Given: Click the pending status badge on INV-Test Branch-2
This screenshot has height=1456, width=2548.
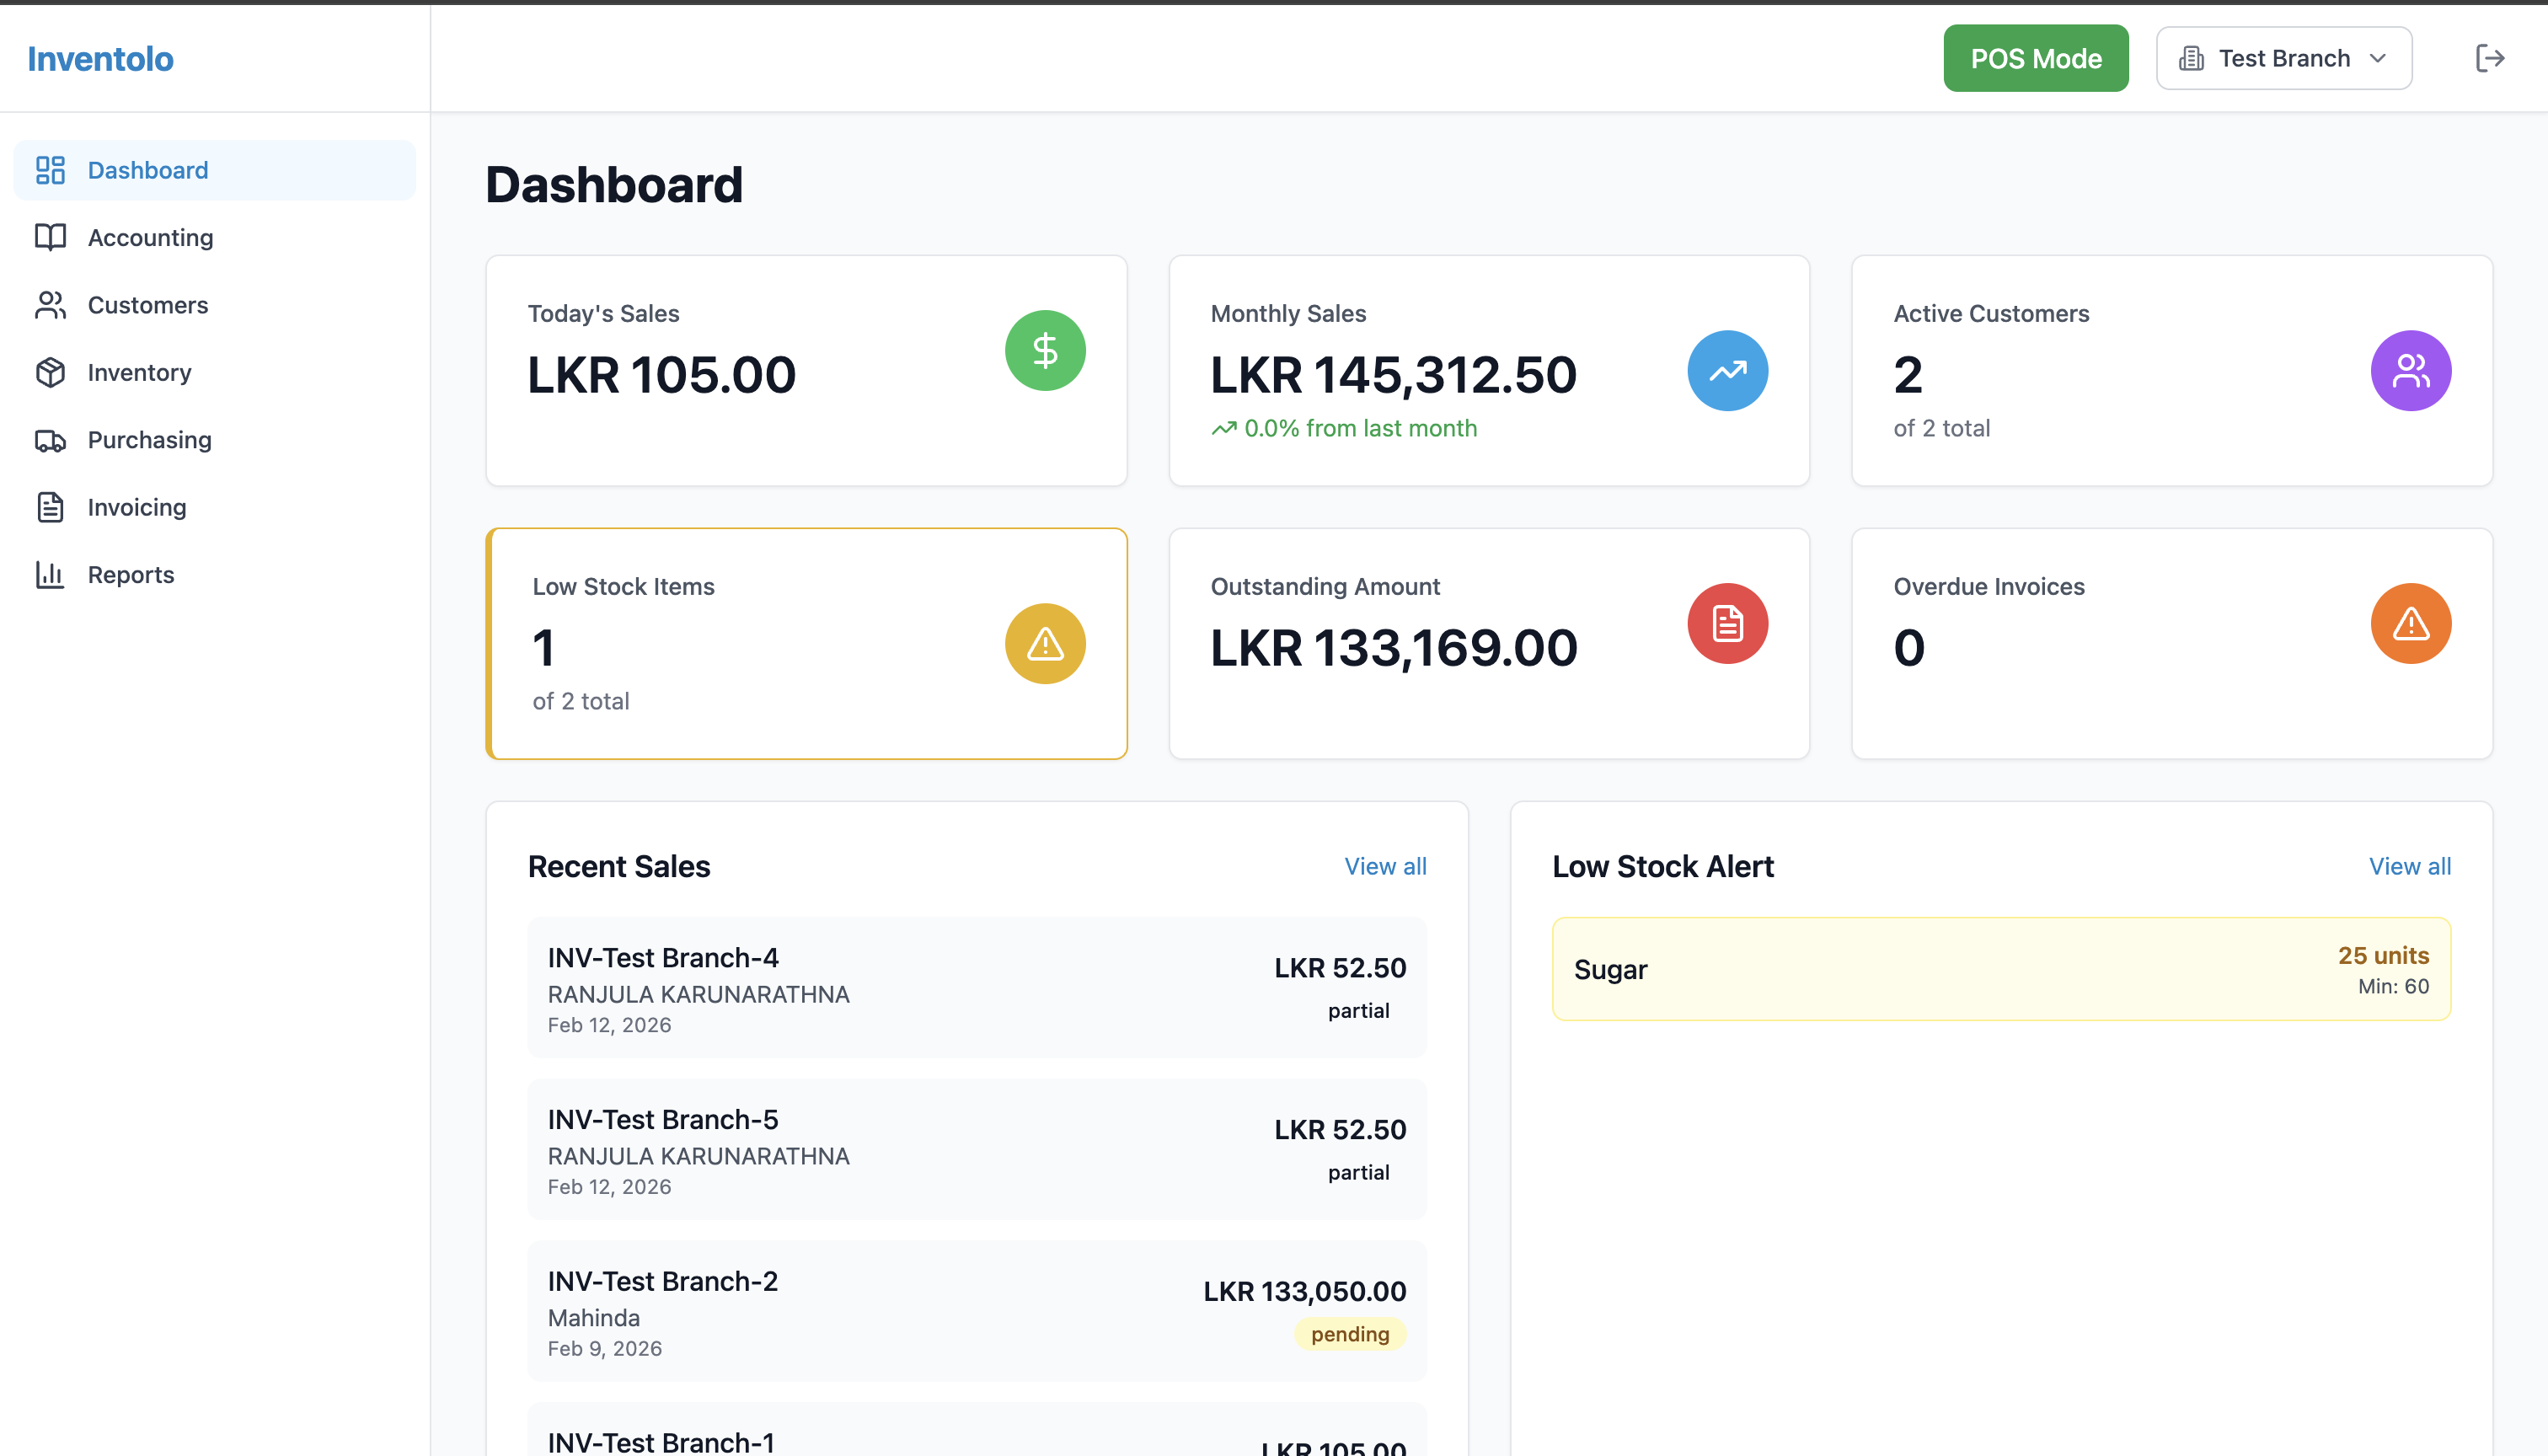Looking at the screenshot, I should (1349, 1334).
